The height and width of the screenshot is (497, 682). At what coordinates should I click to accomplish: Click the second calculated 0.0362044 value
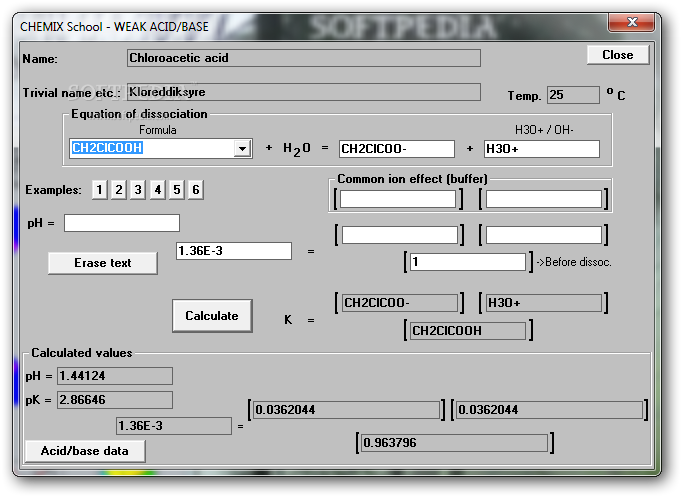pos(549,410)
